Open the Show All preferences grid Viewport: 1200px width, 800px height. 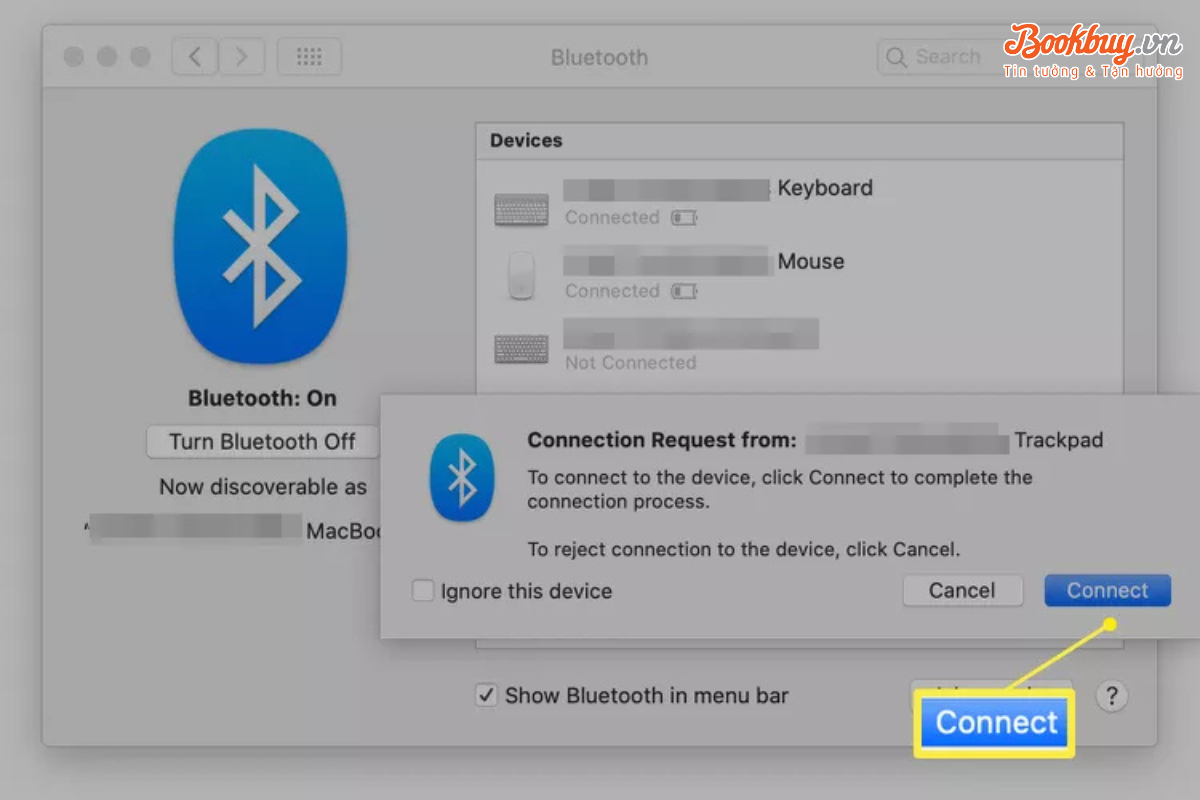(309, 57)
